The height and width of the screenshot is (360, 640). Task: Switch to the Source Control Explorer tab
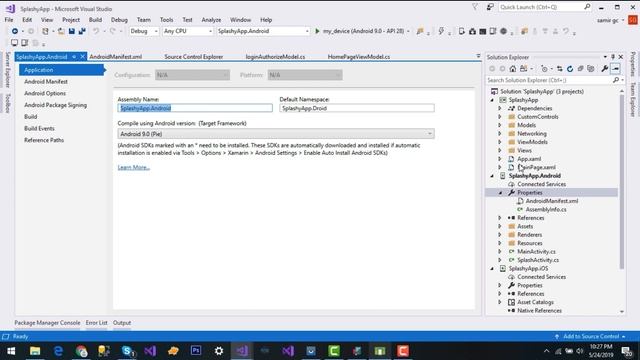tap(193, 57)
